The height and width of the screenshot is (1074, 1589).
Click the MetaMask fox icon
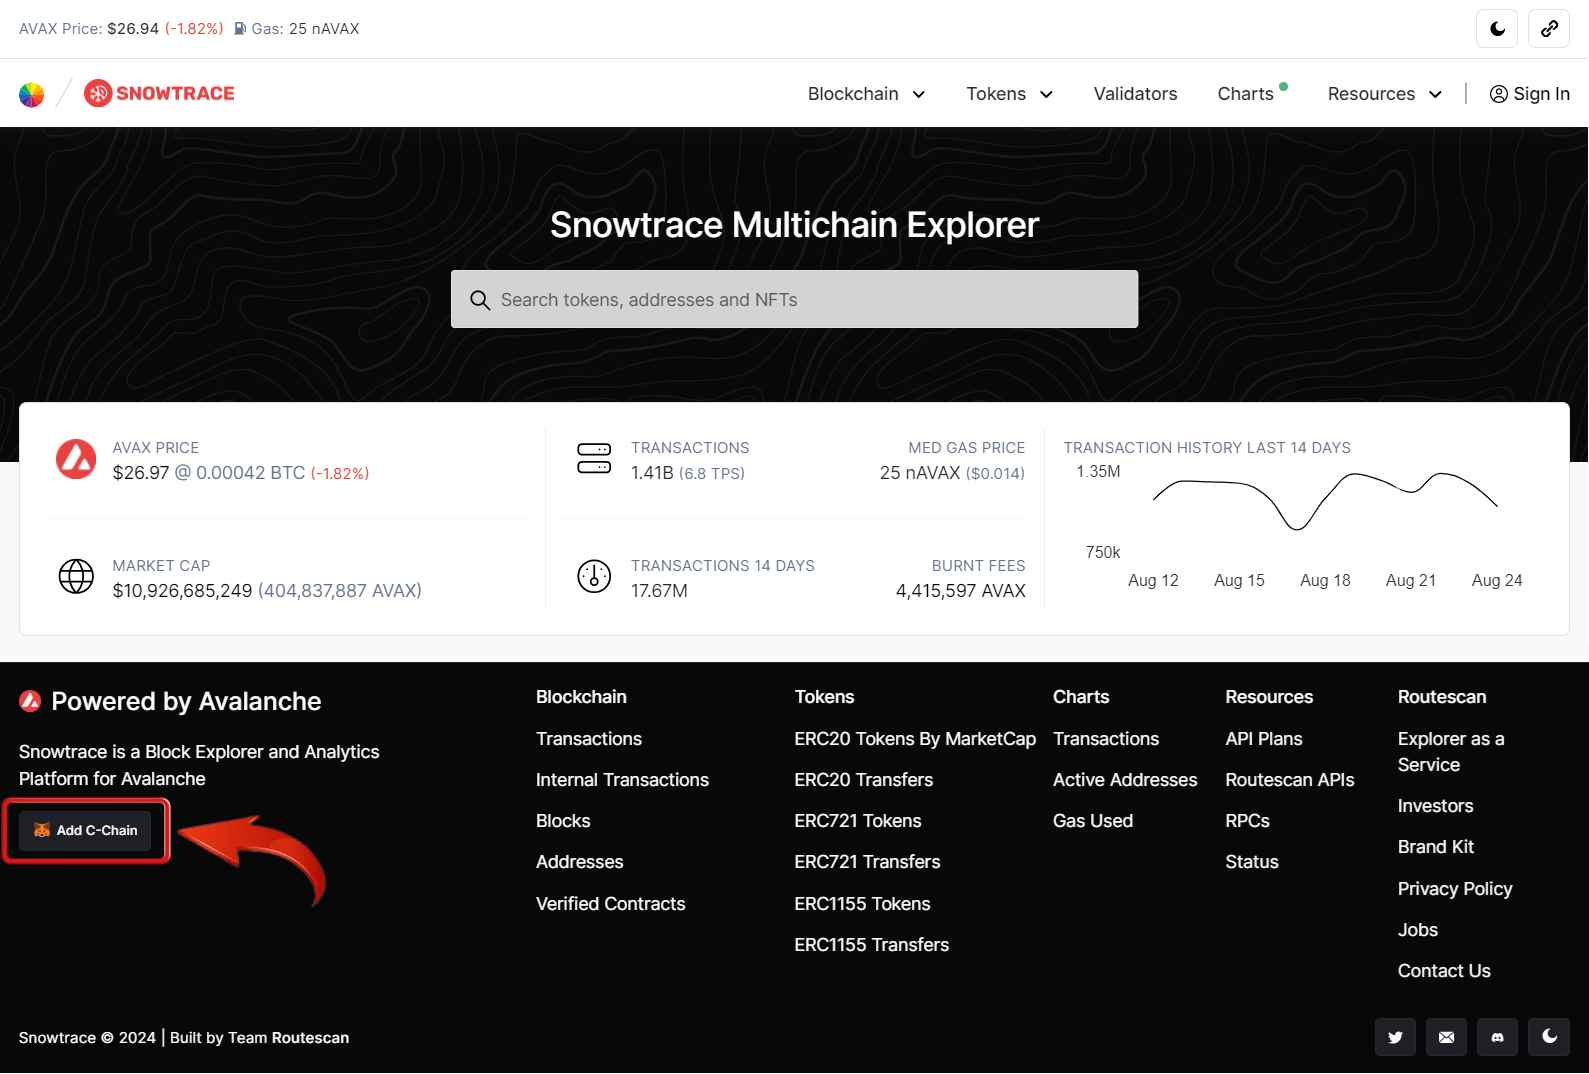42,830
